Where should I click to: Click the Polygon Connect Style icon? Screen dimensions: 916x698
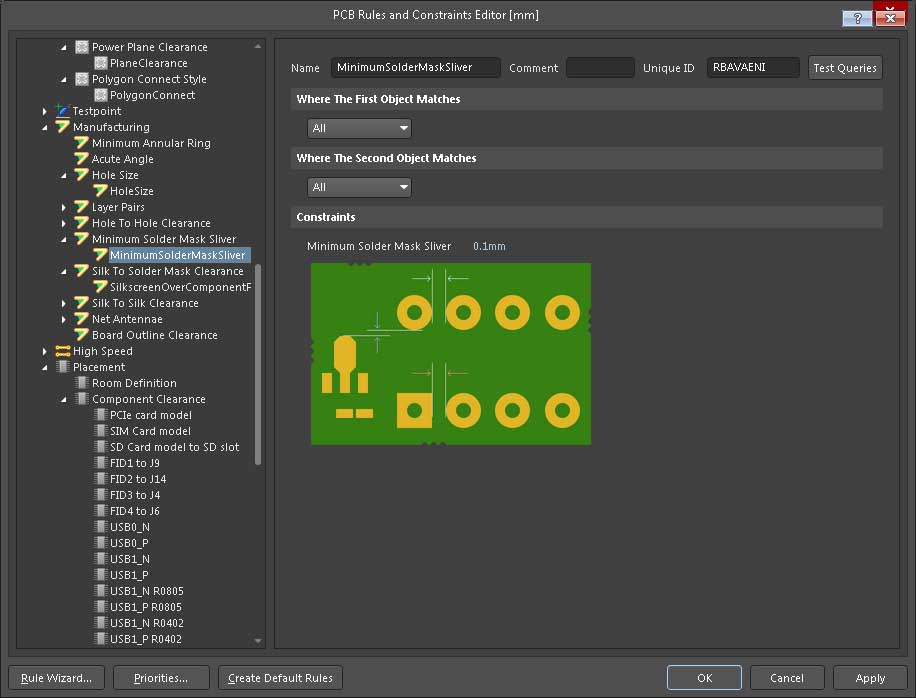point(82,79)
